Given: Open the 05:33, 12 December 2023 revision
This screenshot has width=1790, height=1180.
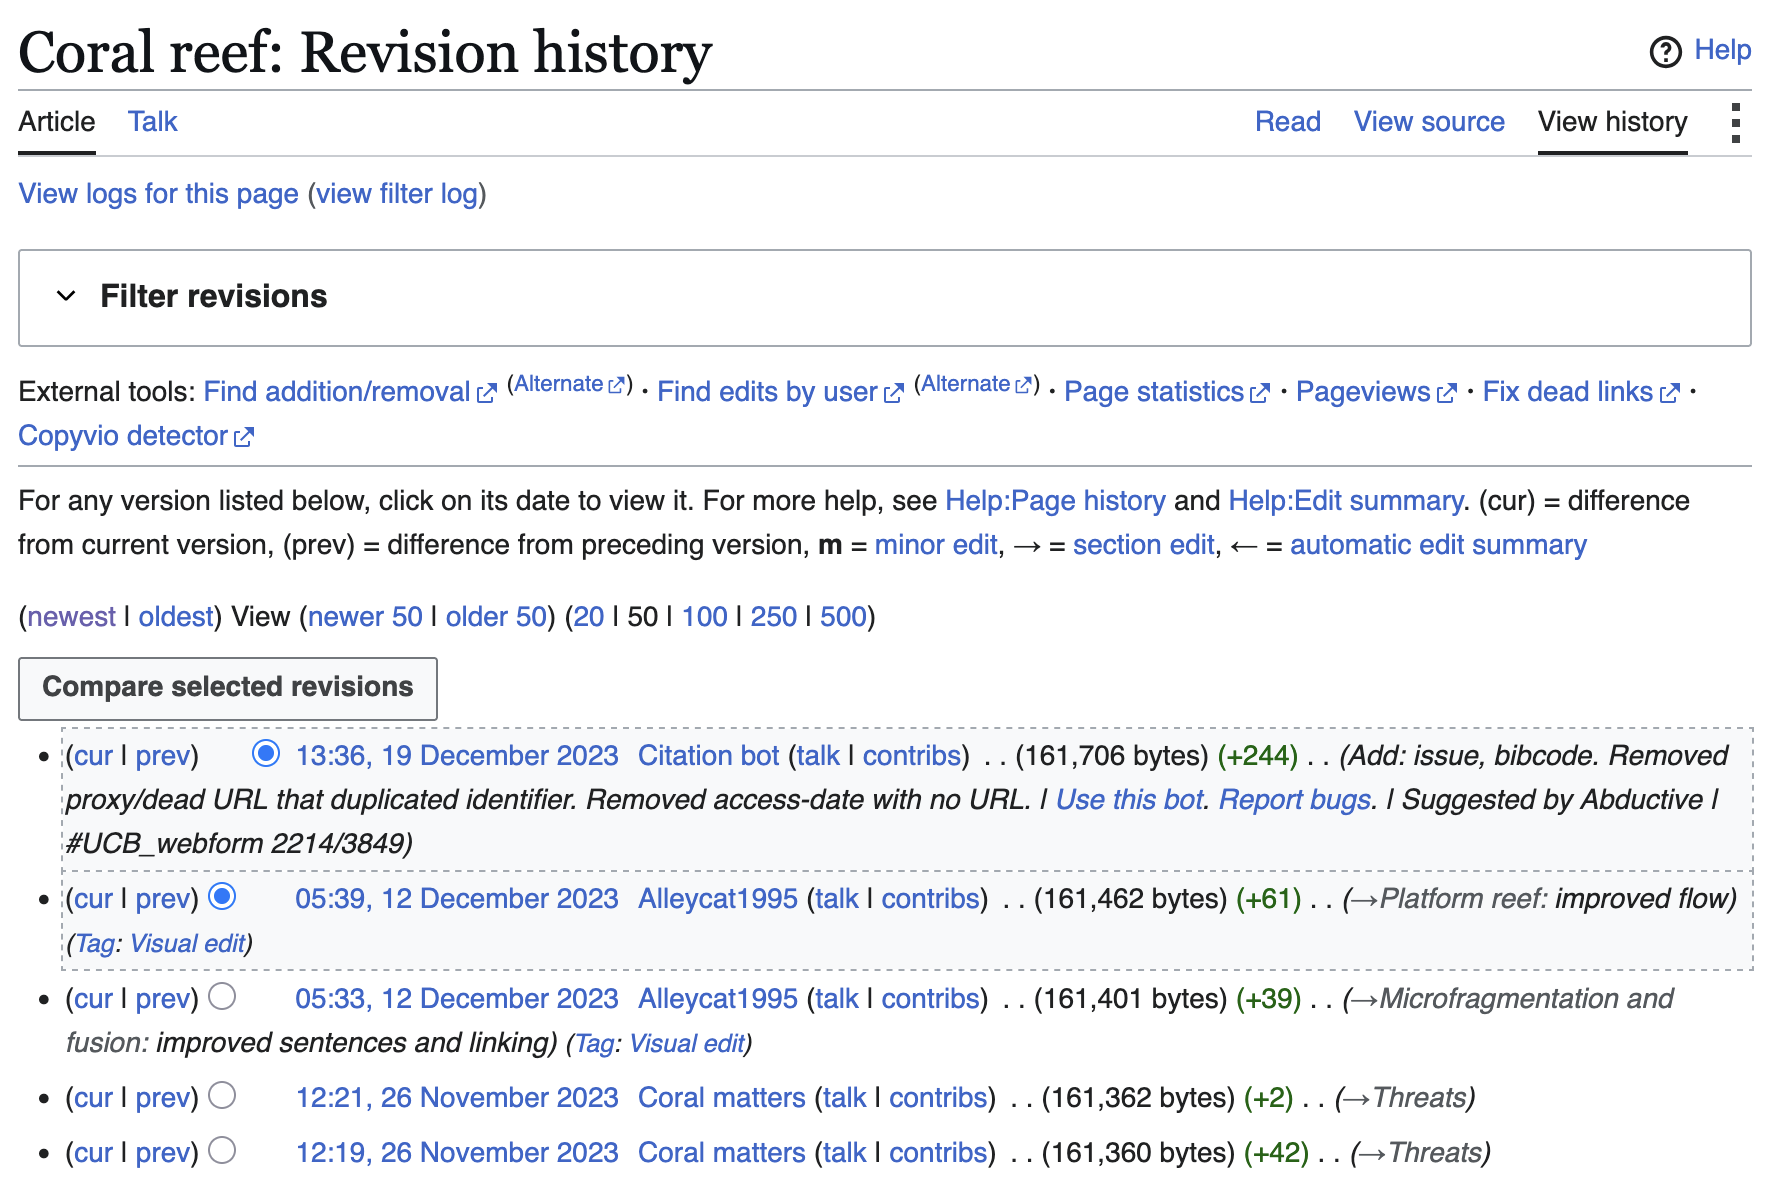Looking at the screenshot, I should coord(457,999).
